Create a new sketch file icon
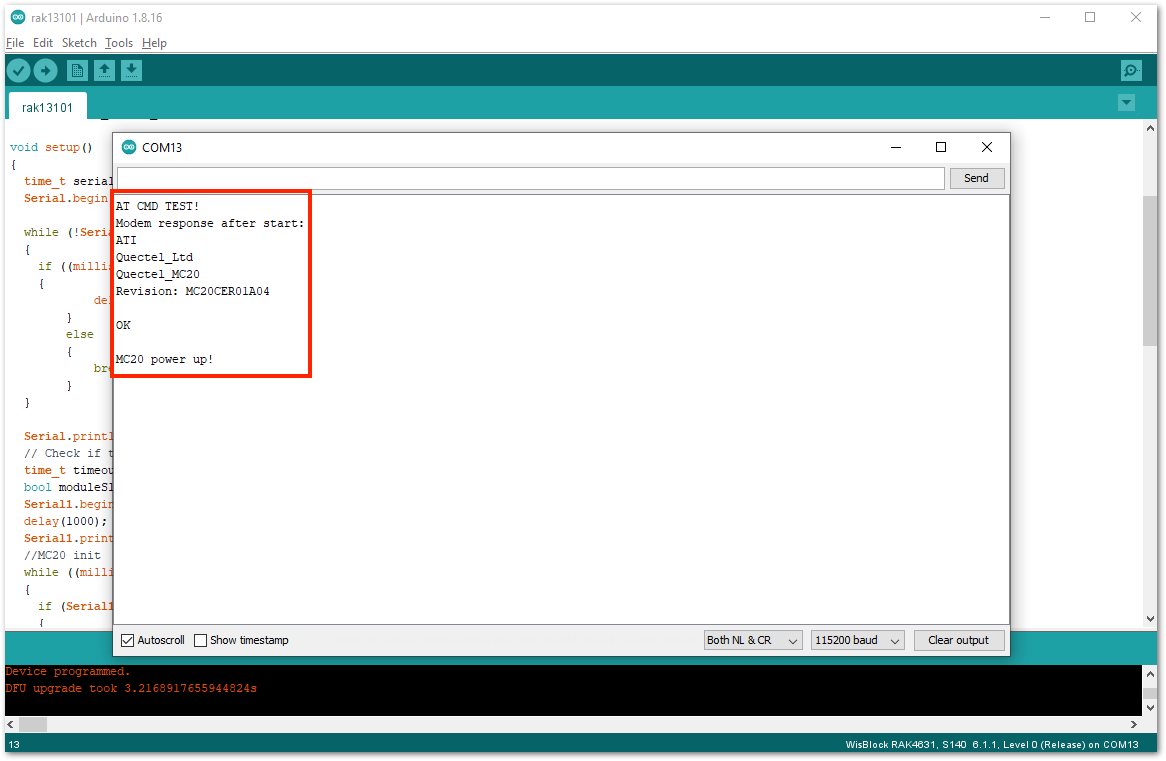This screenshot has width=1166, height=761. pos(77,71)
